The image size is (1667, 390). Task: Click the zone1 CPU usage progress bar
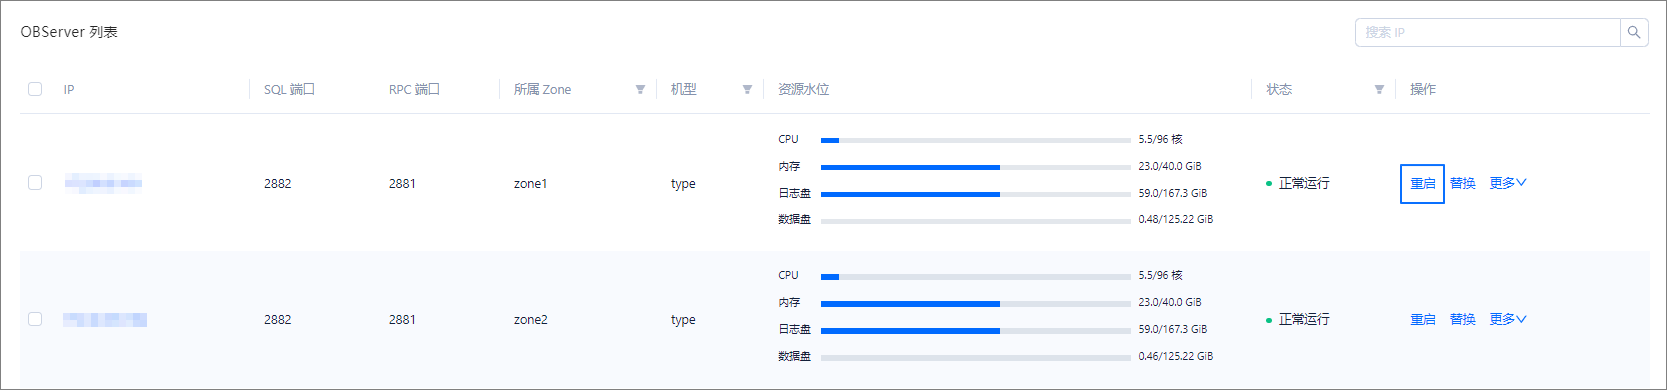[x=975, y=140]
